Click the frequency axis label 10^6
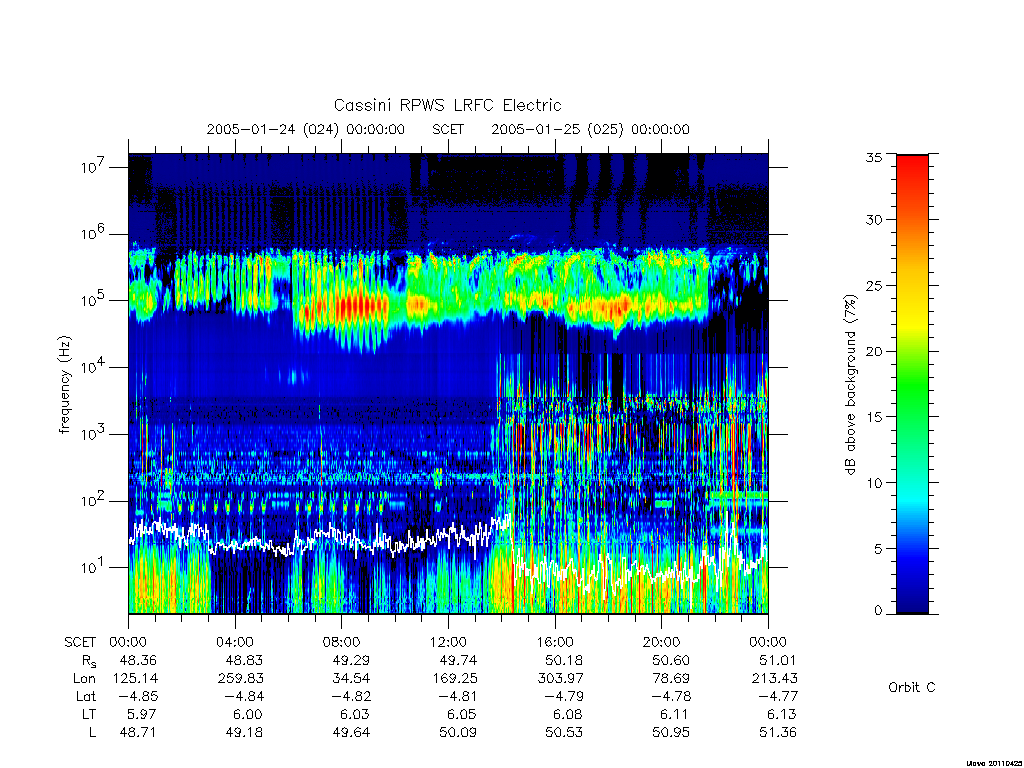 (x=93, y=233)
